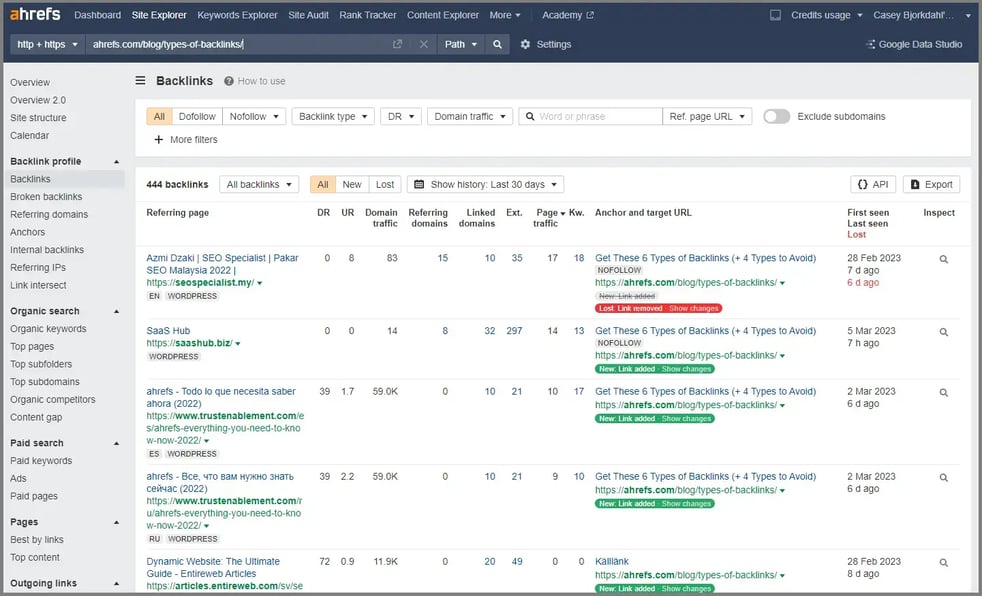
Task: Inspect the entireweb articles row
Action: (944, 563)
